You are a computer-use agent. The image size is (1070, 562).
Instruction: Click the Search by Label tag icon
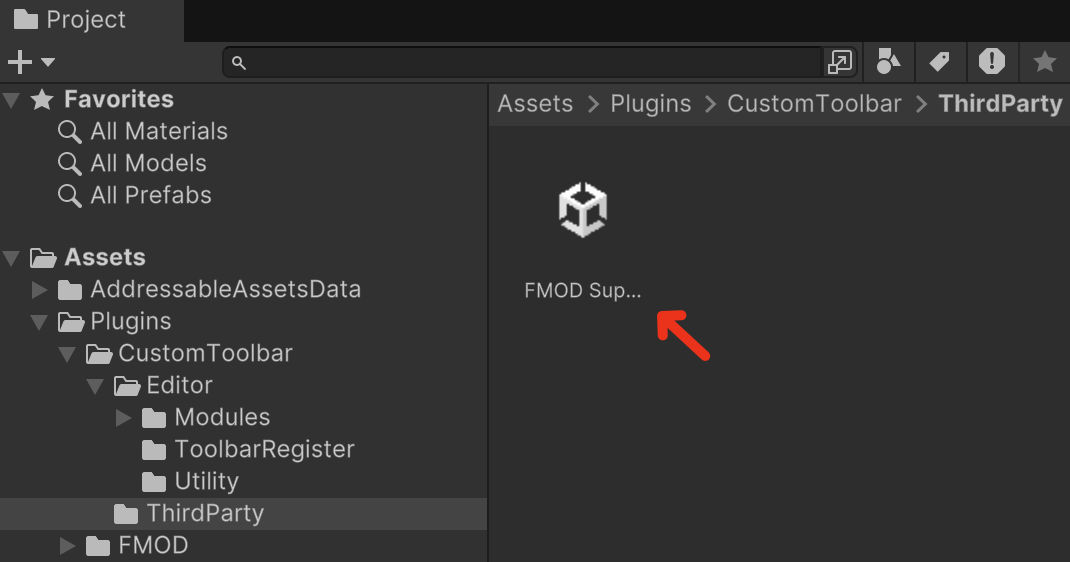[x=939, y=62]
